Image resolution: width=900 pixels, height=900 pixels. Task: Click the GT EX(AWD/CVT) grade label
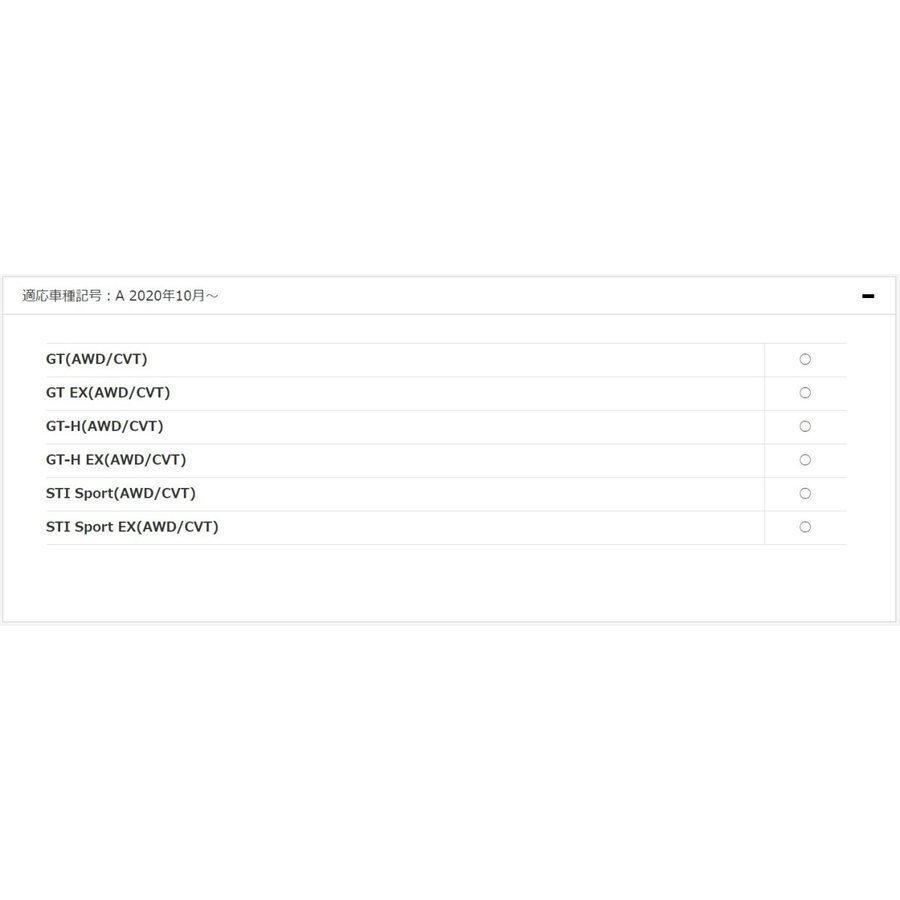(108, 393)
